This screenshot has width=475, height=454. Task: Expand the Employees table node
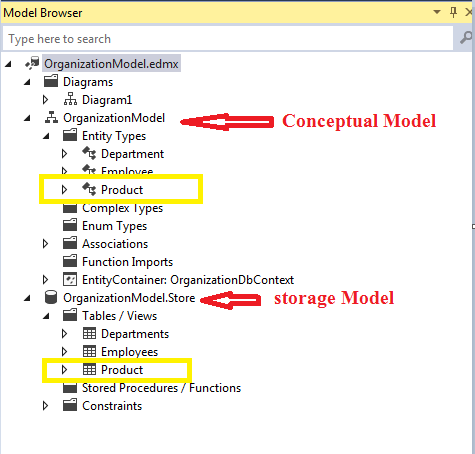pos(65,352)
